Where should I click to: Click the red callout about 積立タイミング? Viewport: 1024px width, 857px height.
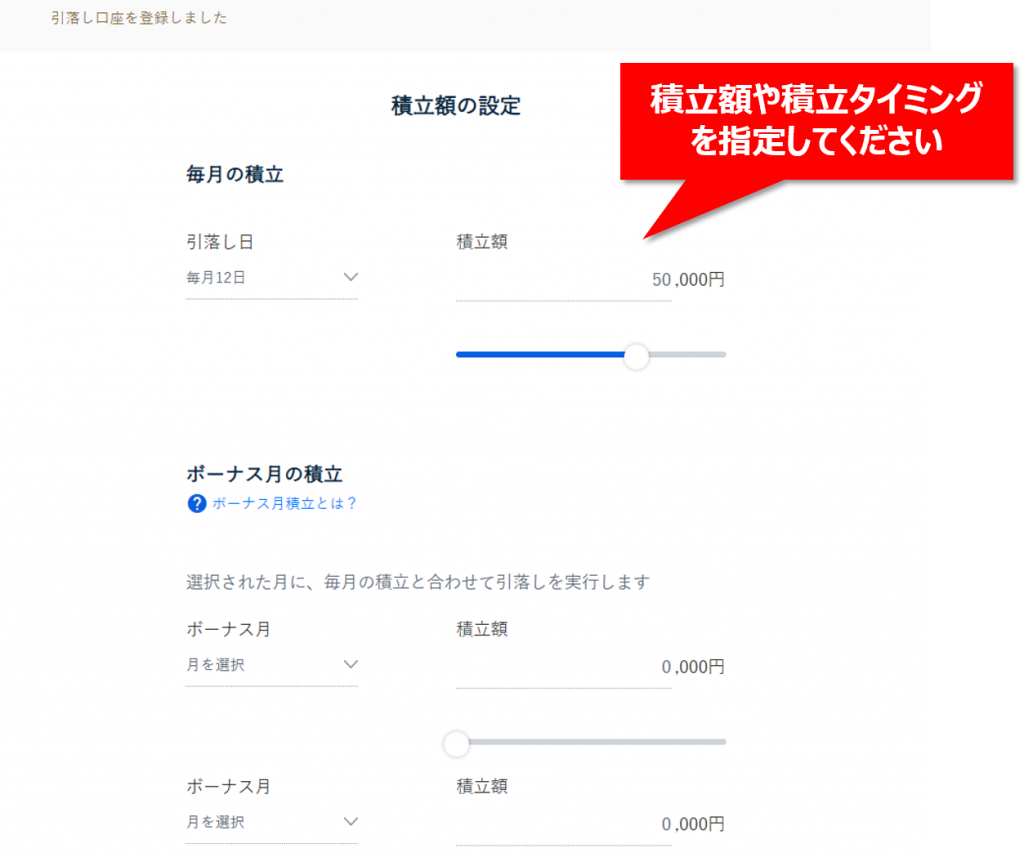[x=816, y=122]
